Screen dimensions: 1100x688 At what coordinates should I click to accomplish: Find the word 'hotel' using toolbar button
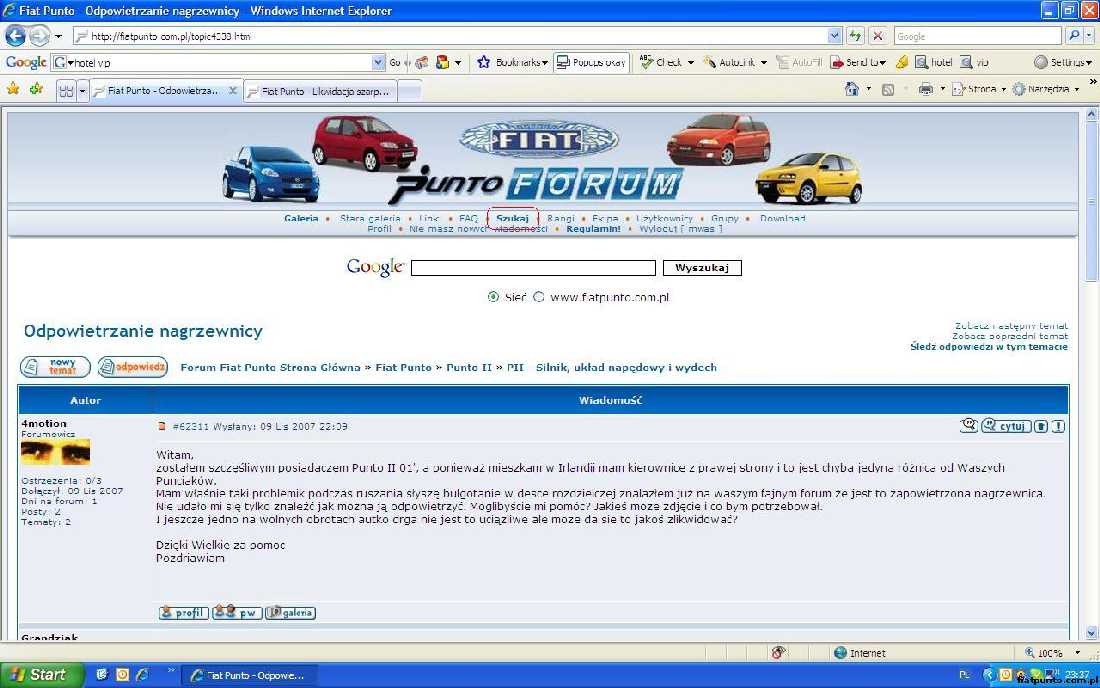[x=934, y=62]
